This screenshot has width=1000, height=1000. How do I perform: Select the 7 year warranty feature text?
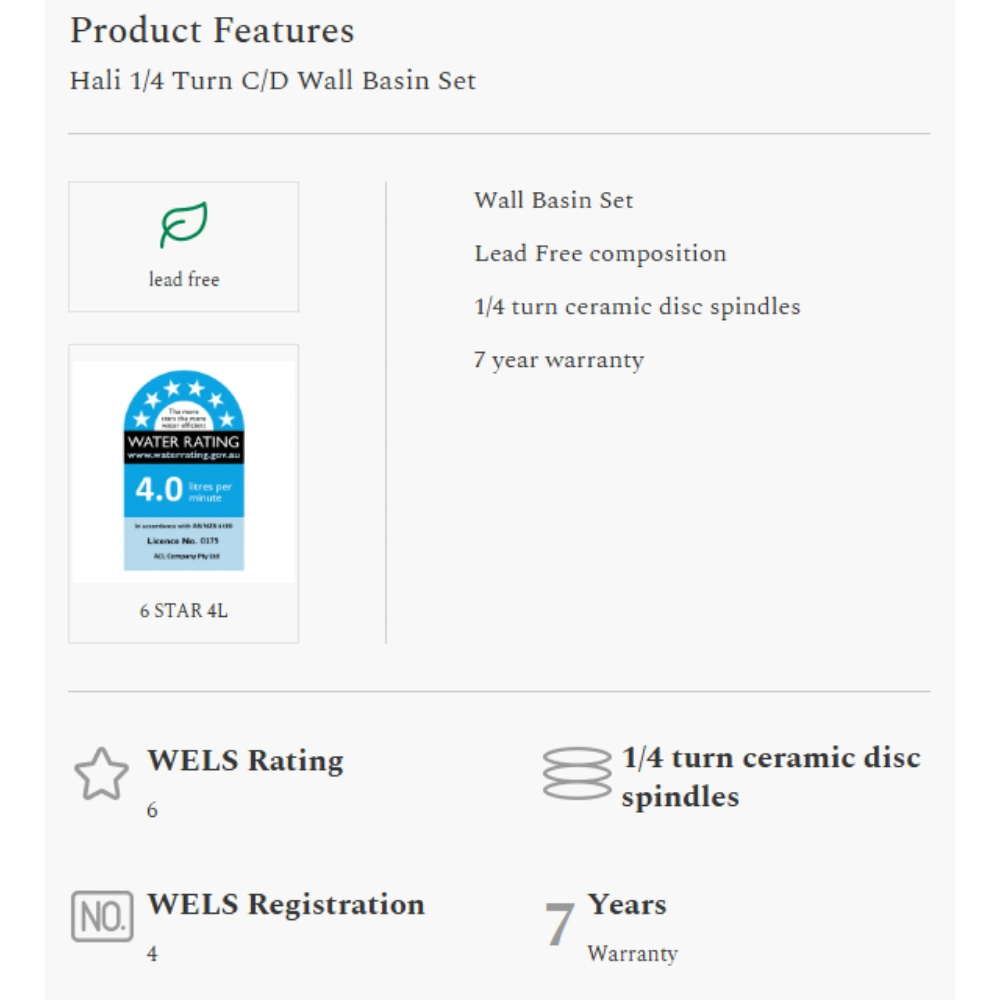[559, 360]
